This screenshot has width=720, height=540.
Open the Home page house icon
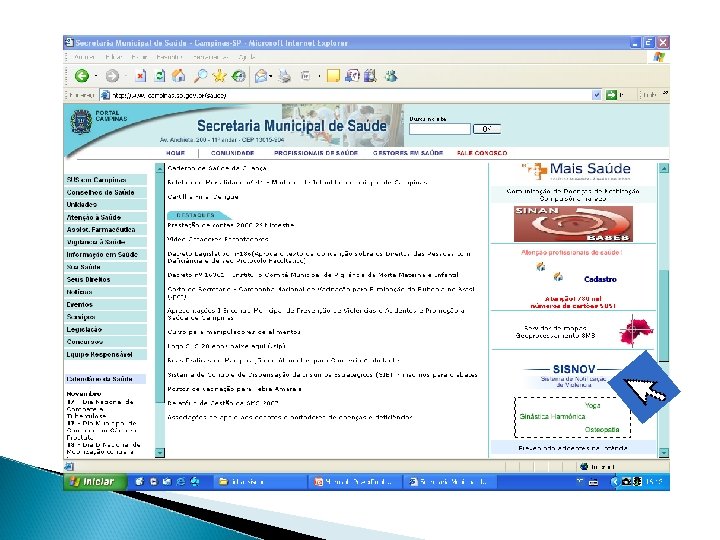178,76
